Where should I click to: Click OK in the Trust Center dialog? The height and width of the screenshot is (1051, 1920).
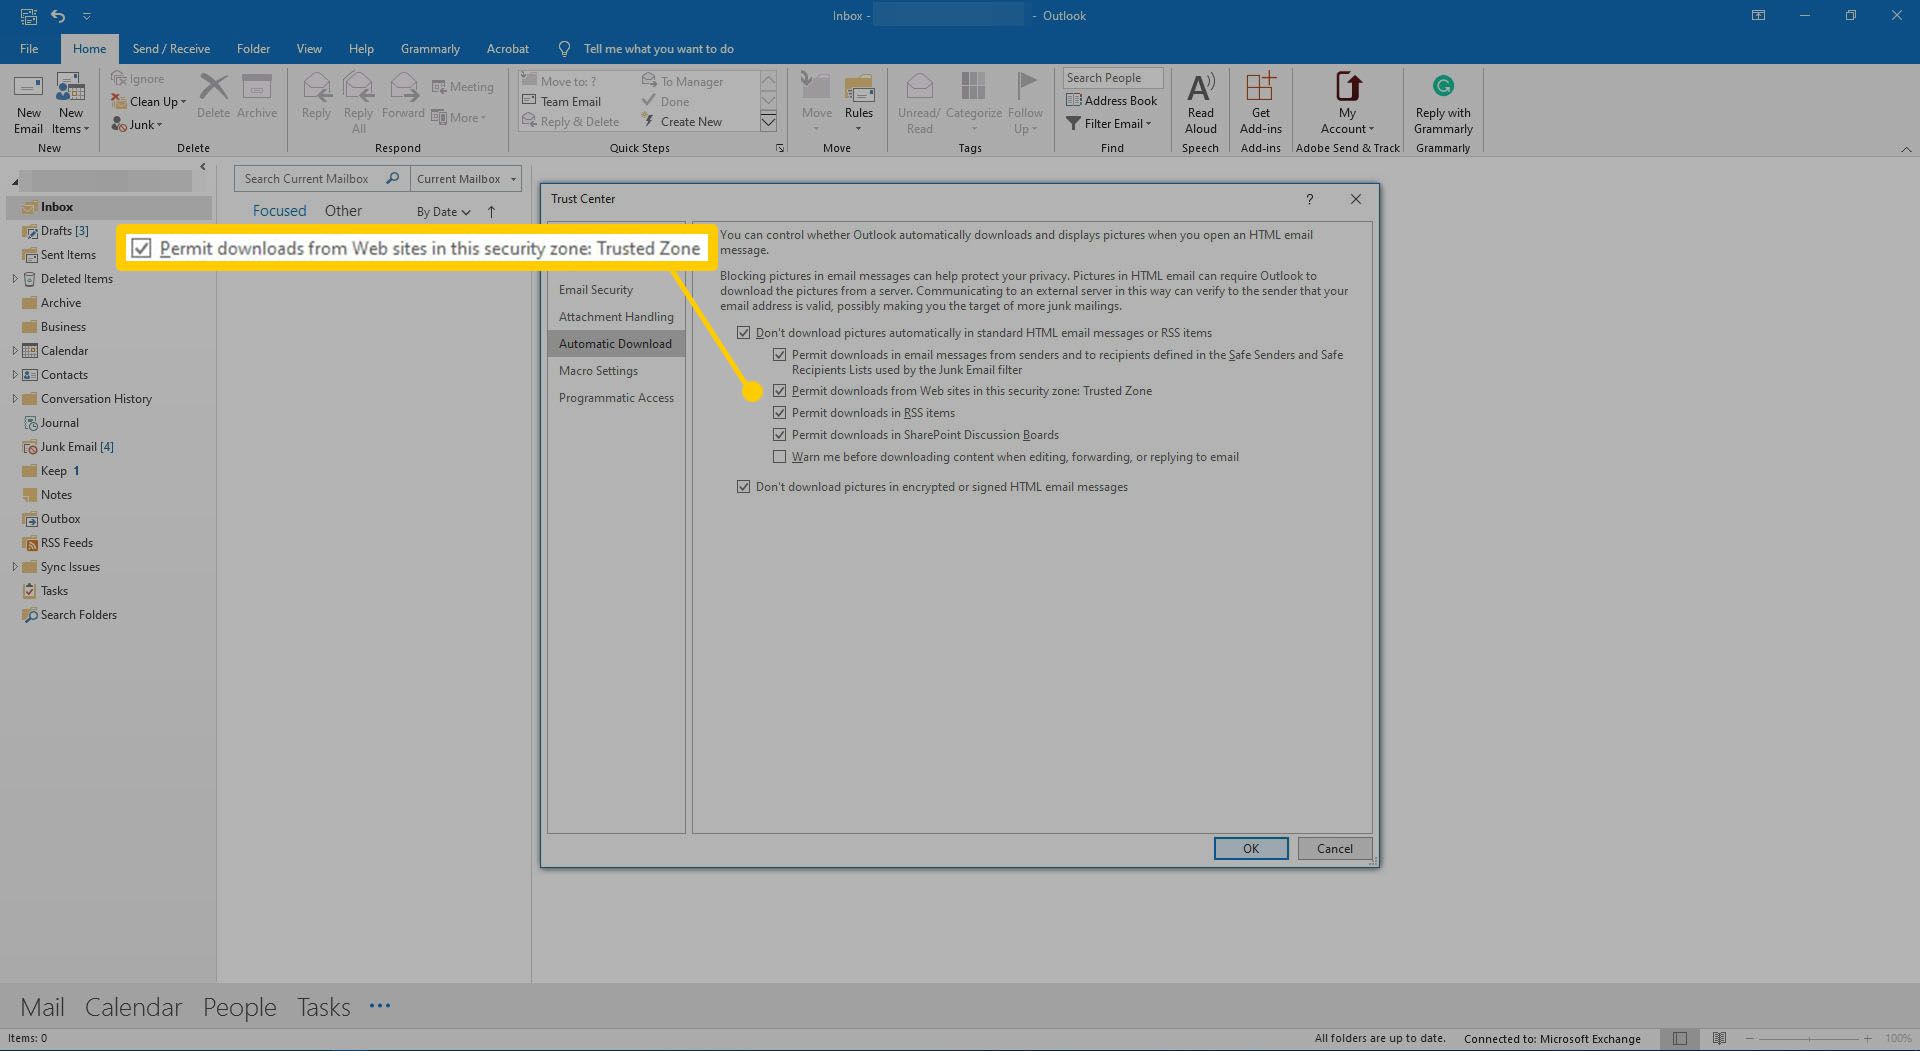click(x=1251, y=848)
